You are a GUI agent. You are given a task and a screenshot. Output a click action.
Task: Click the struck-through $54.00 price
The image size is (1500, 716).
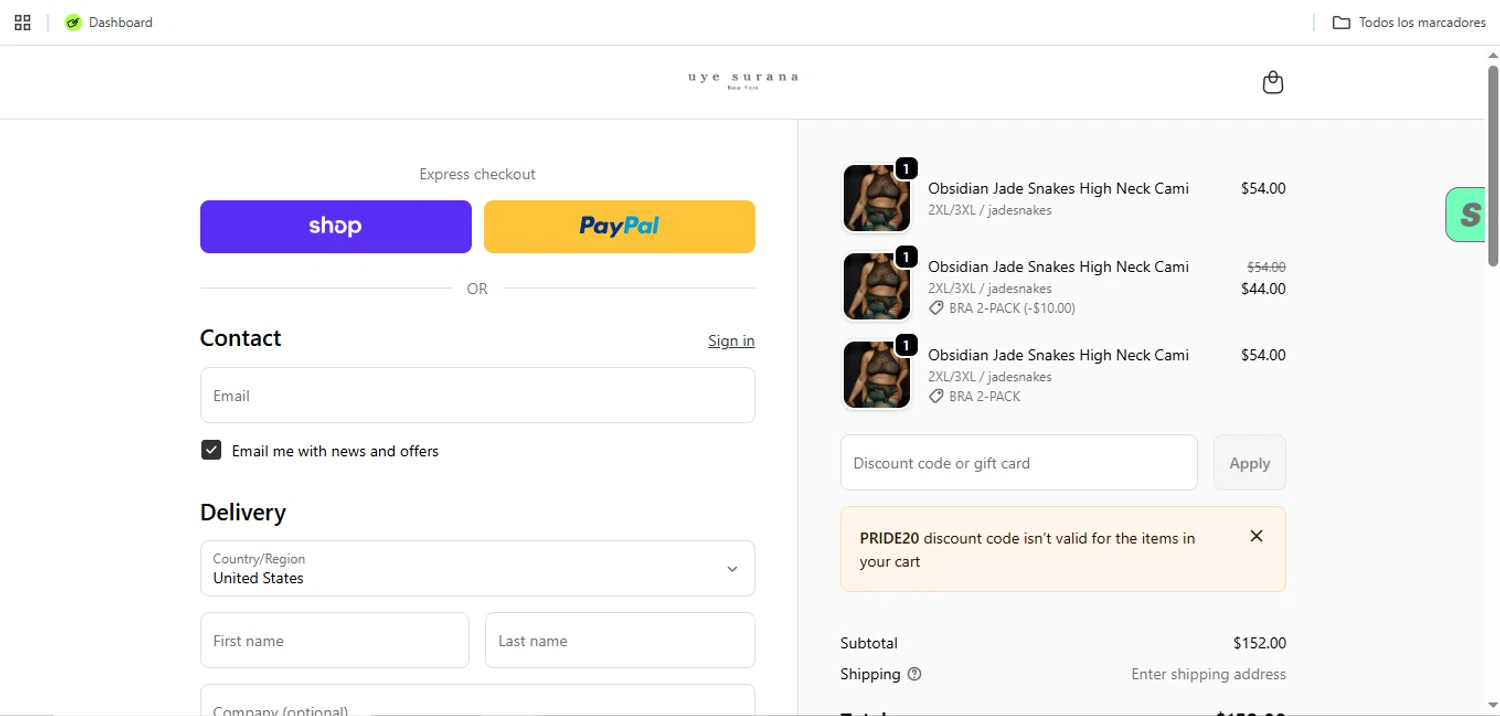coord(1266,267)
